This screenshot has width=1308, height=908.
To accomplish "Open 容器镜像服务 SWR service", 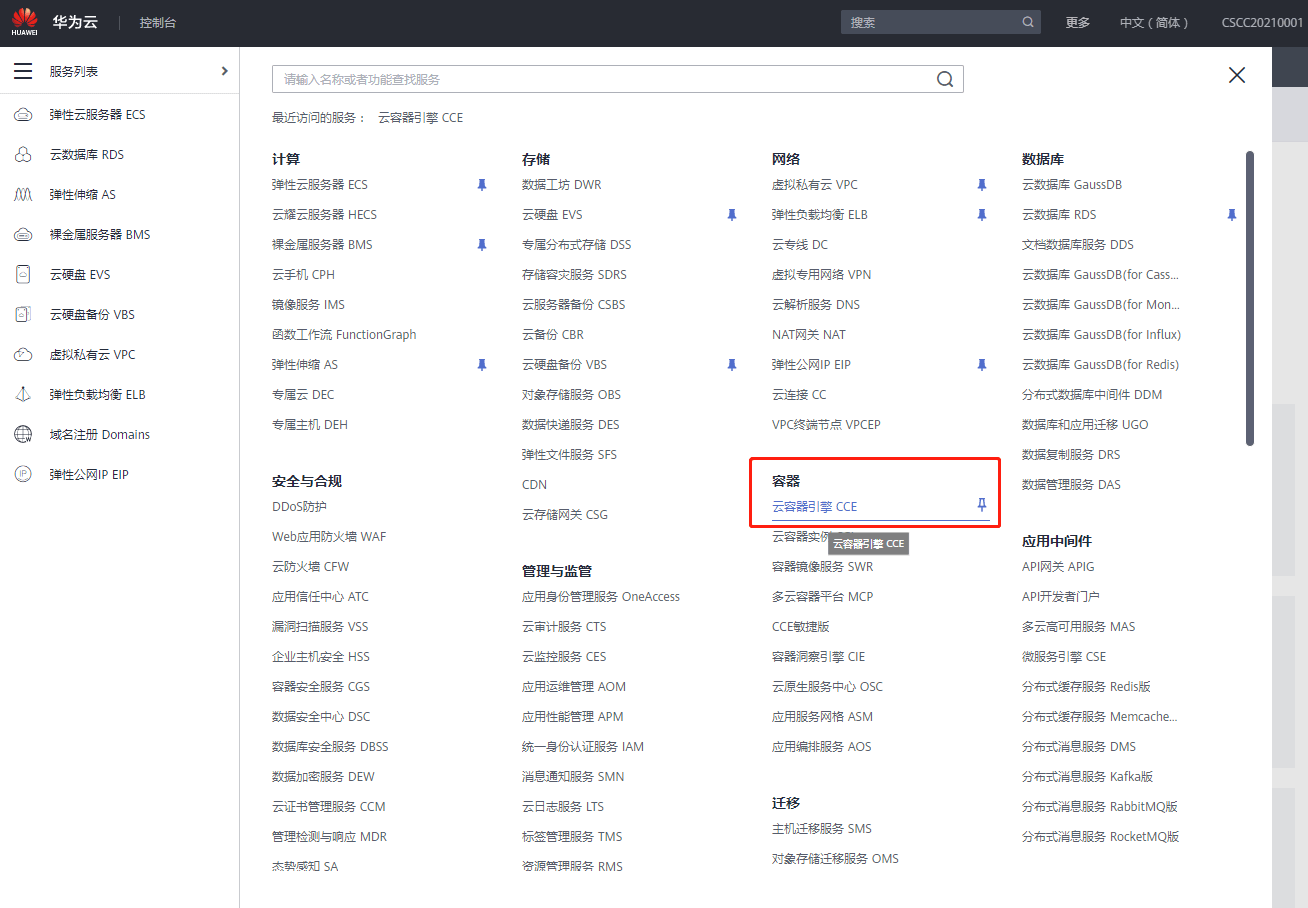I will point(823,567).
